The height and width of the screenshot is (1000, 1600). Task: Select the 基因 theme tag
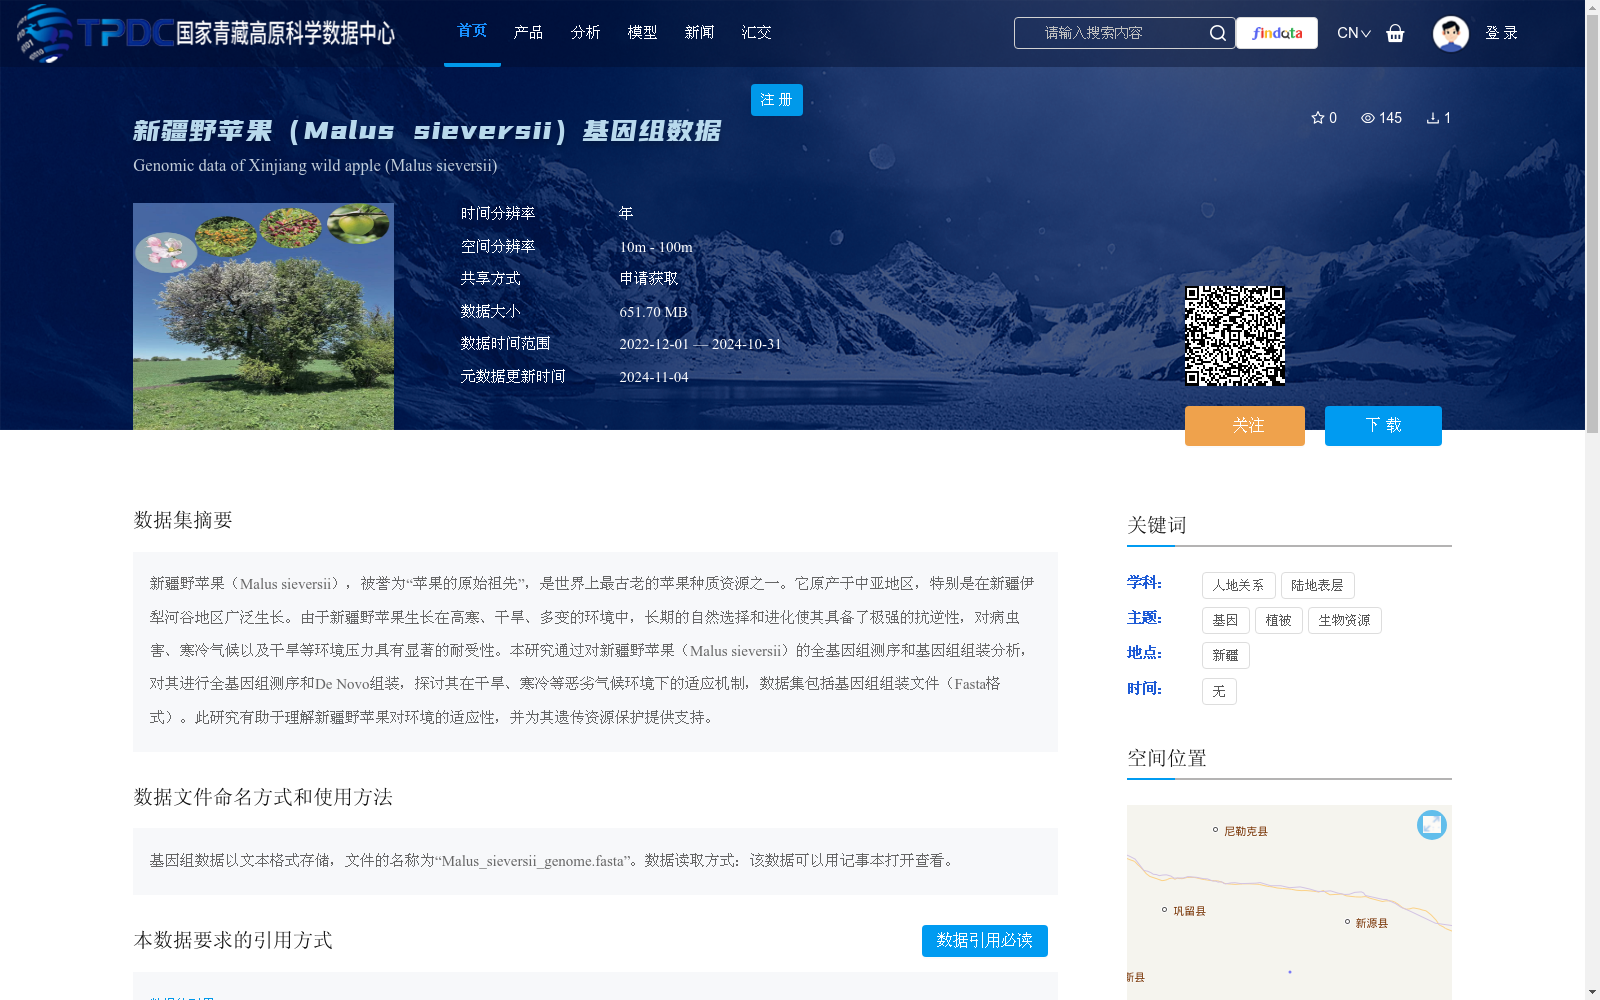(x=1225, y=621)
